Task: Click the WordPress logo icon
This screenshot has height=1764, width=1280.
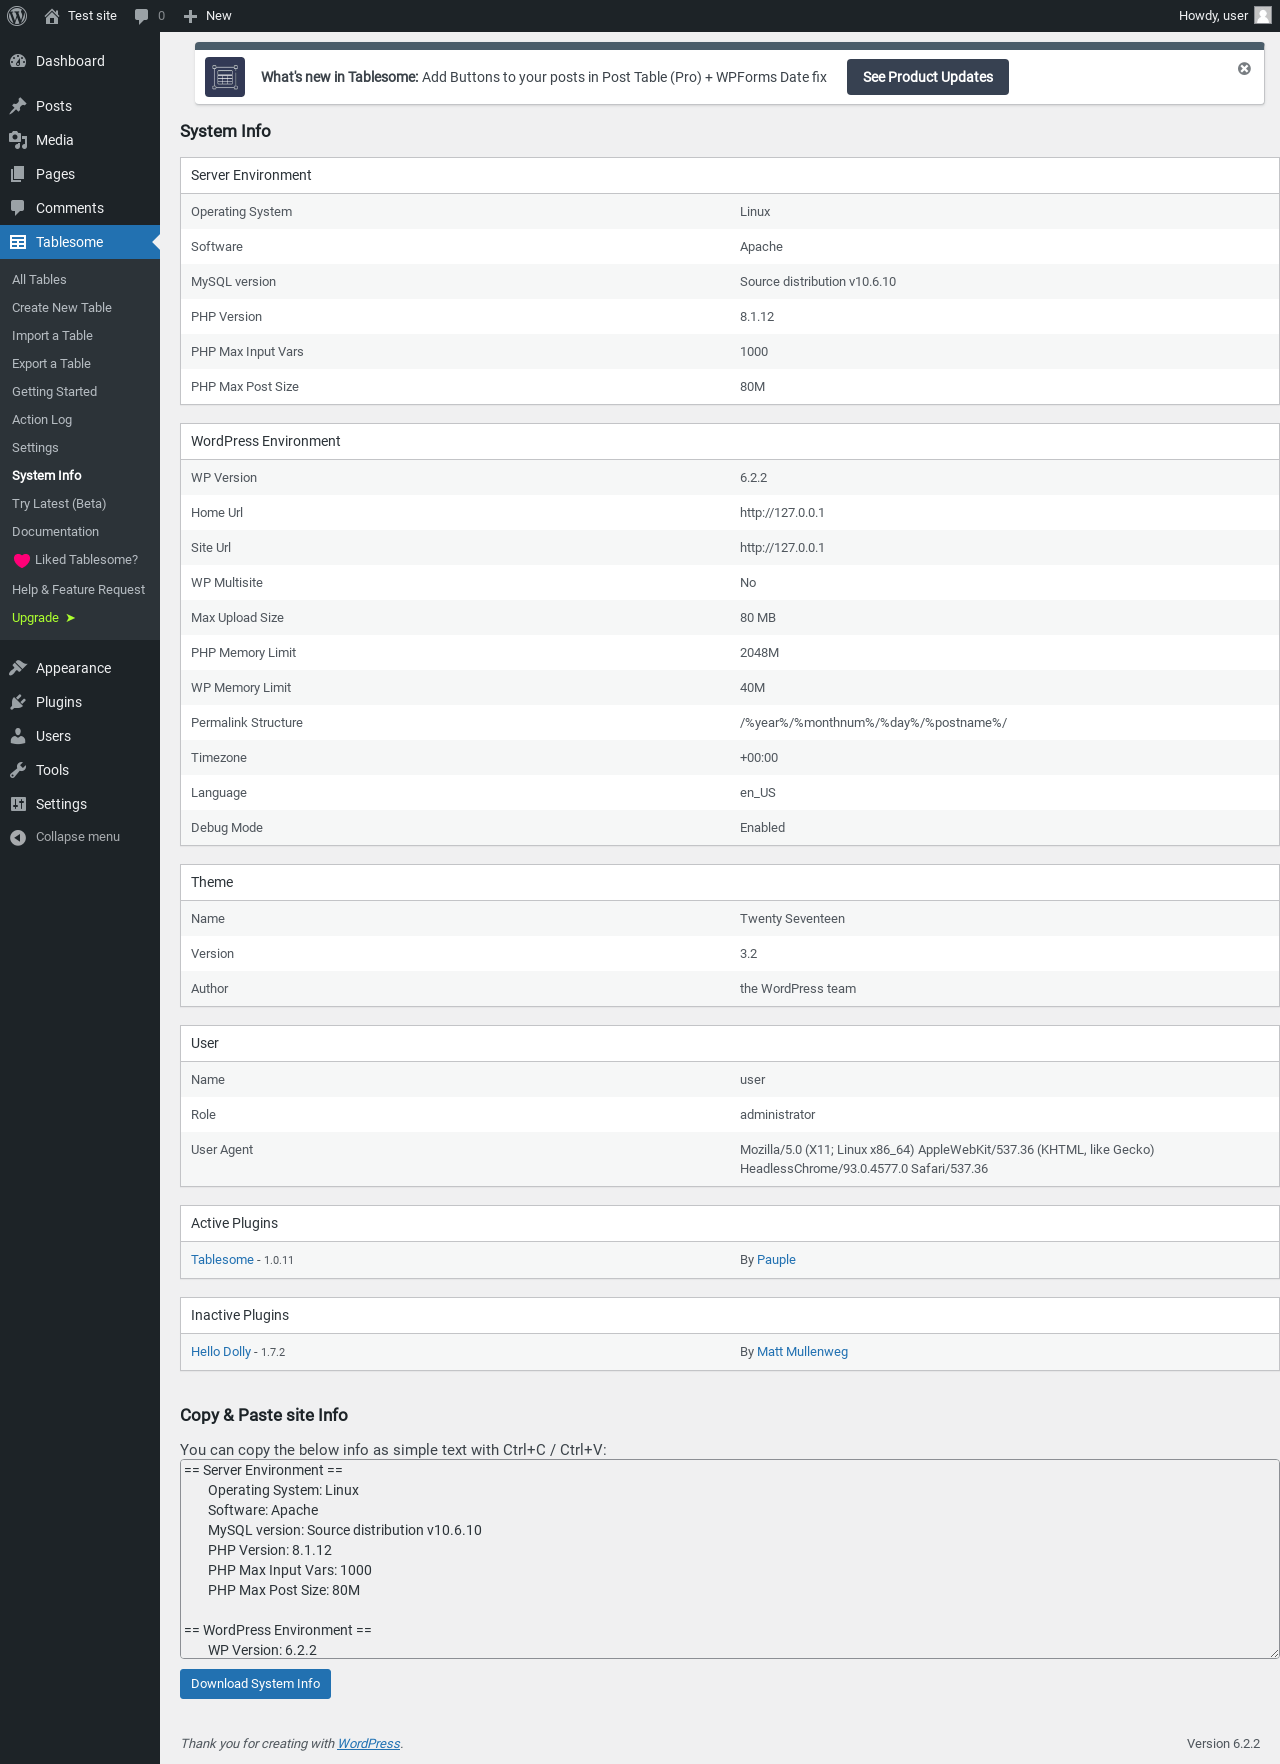Action: [17, 16]
